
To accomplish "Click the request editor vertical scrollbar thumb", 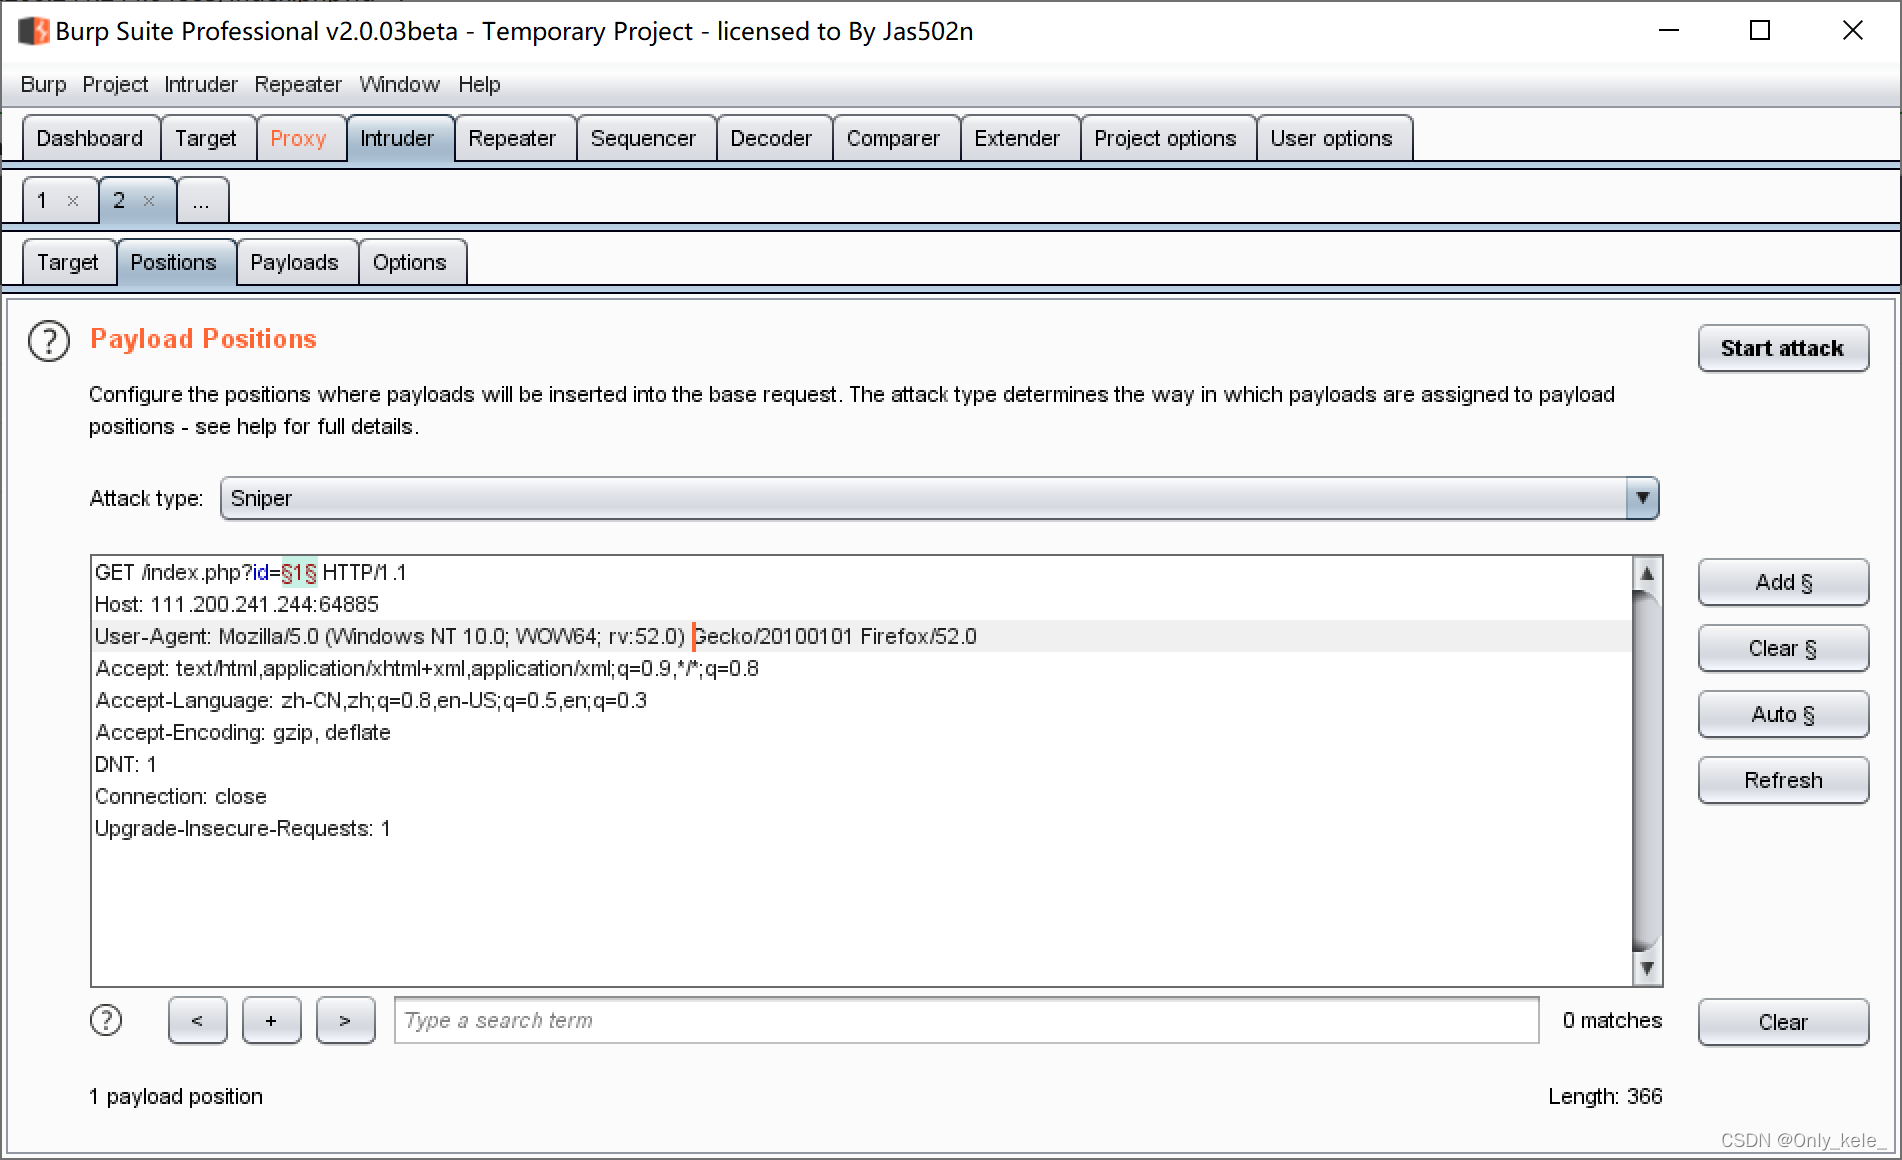I will (x=1646, y=770).
